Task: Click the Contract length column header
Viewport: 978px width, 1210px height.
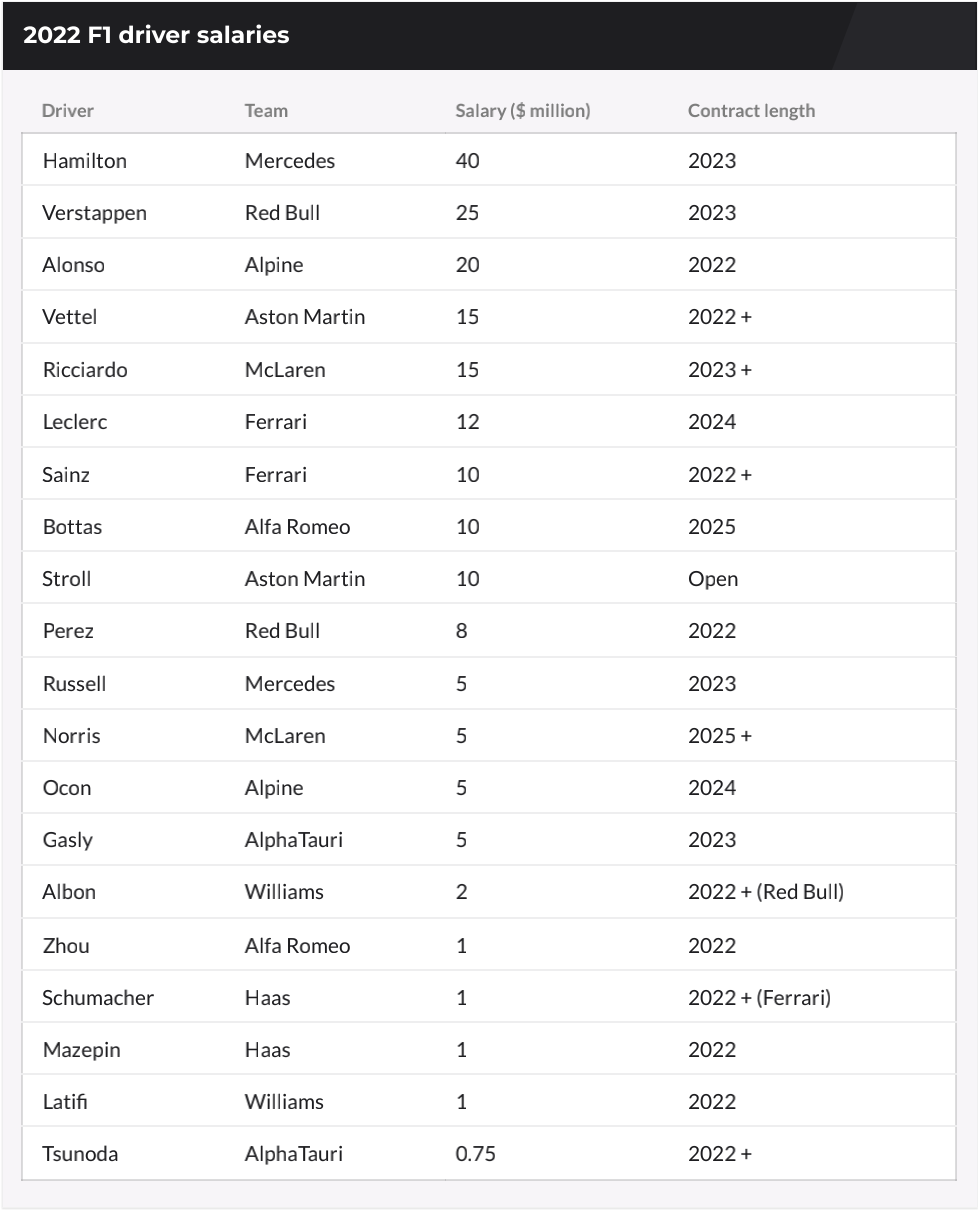Action: (751, 111)
